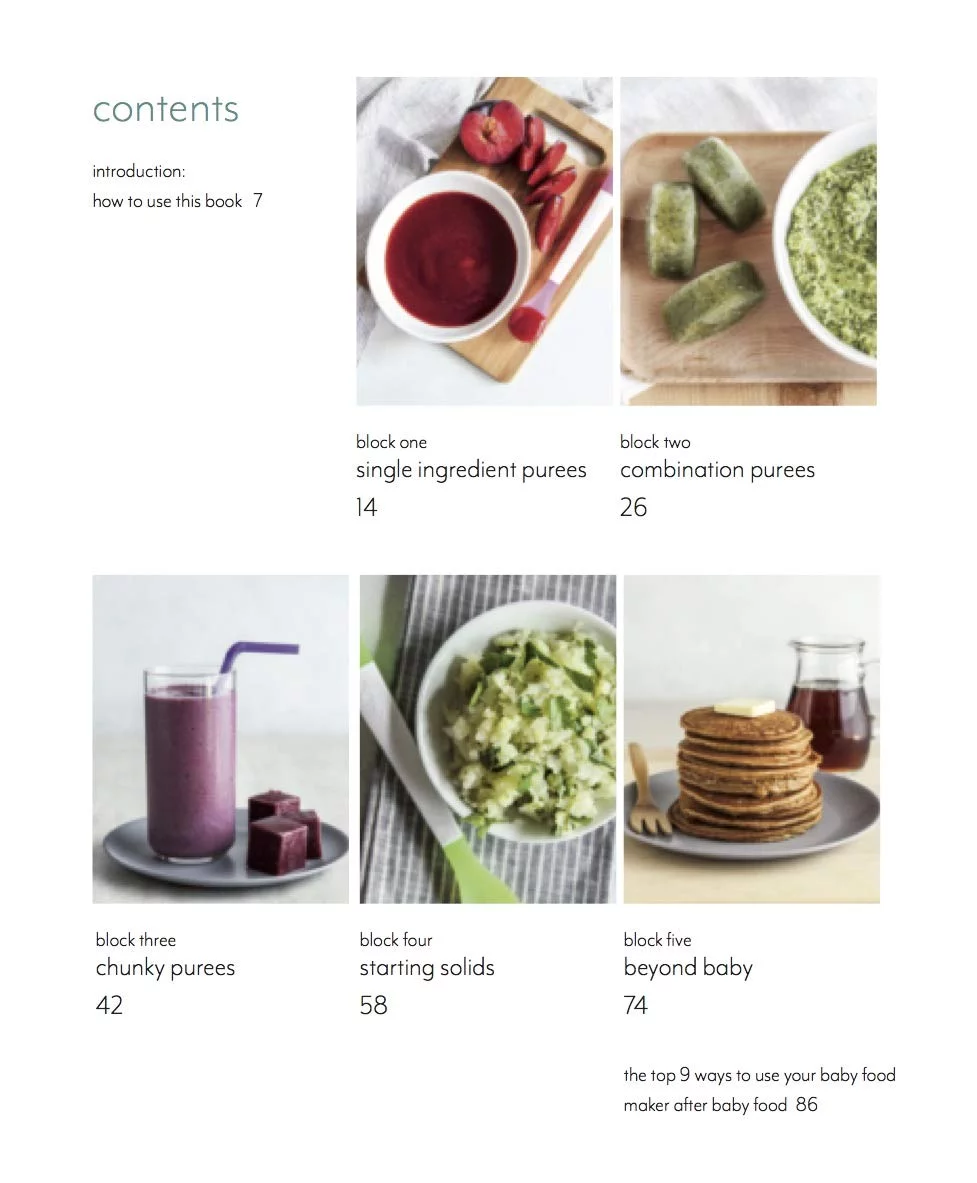Jump to 'chunky purees' chapter
Image resolution: width=977 pixels, height=1183 pixels.
pos(165,969)
